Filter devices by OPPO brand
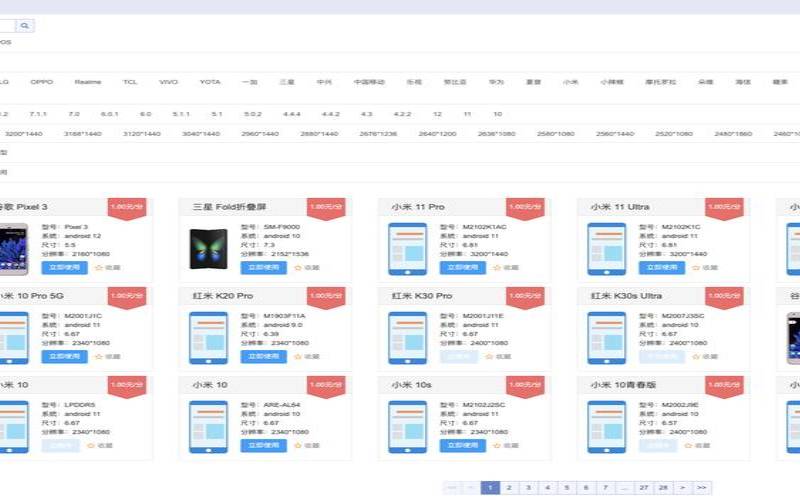This screenshot has height=500, width=800. point(42,82)
